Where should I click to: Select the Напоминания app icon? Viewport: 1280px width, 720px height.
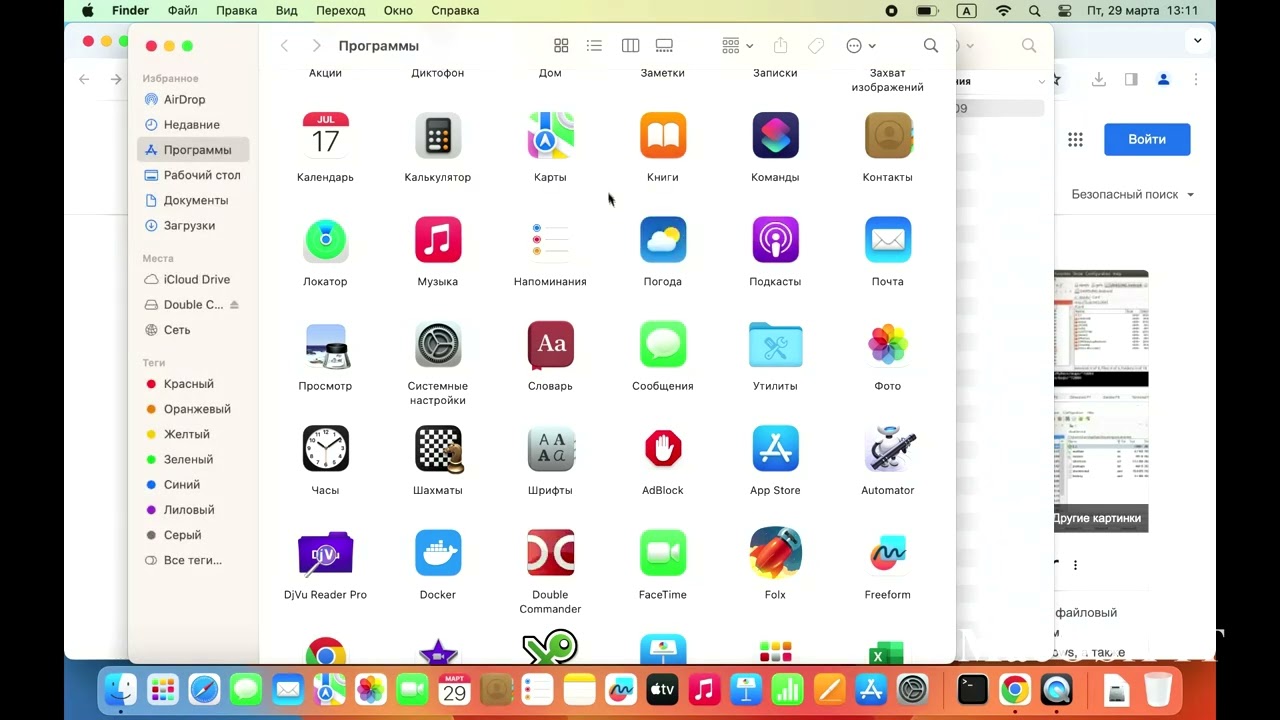550,240
